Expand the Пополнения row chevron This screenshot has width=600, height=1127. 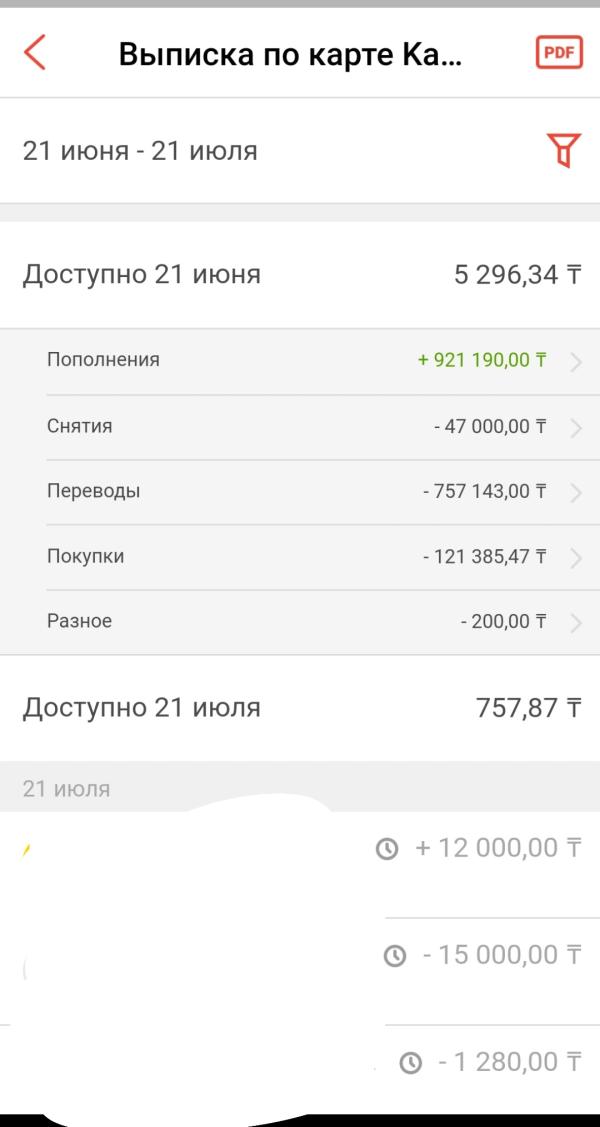[576, 362]
